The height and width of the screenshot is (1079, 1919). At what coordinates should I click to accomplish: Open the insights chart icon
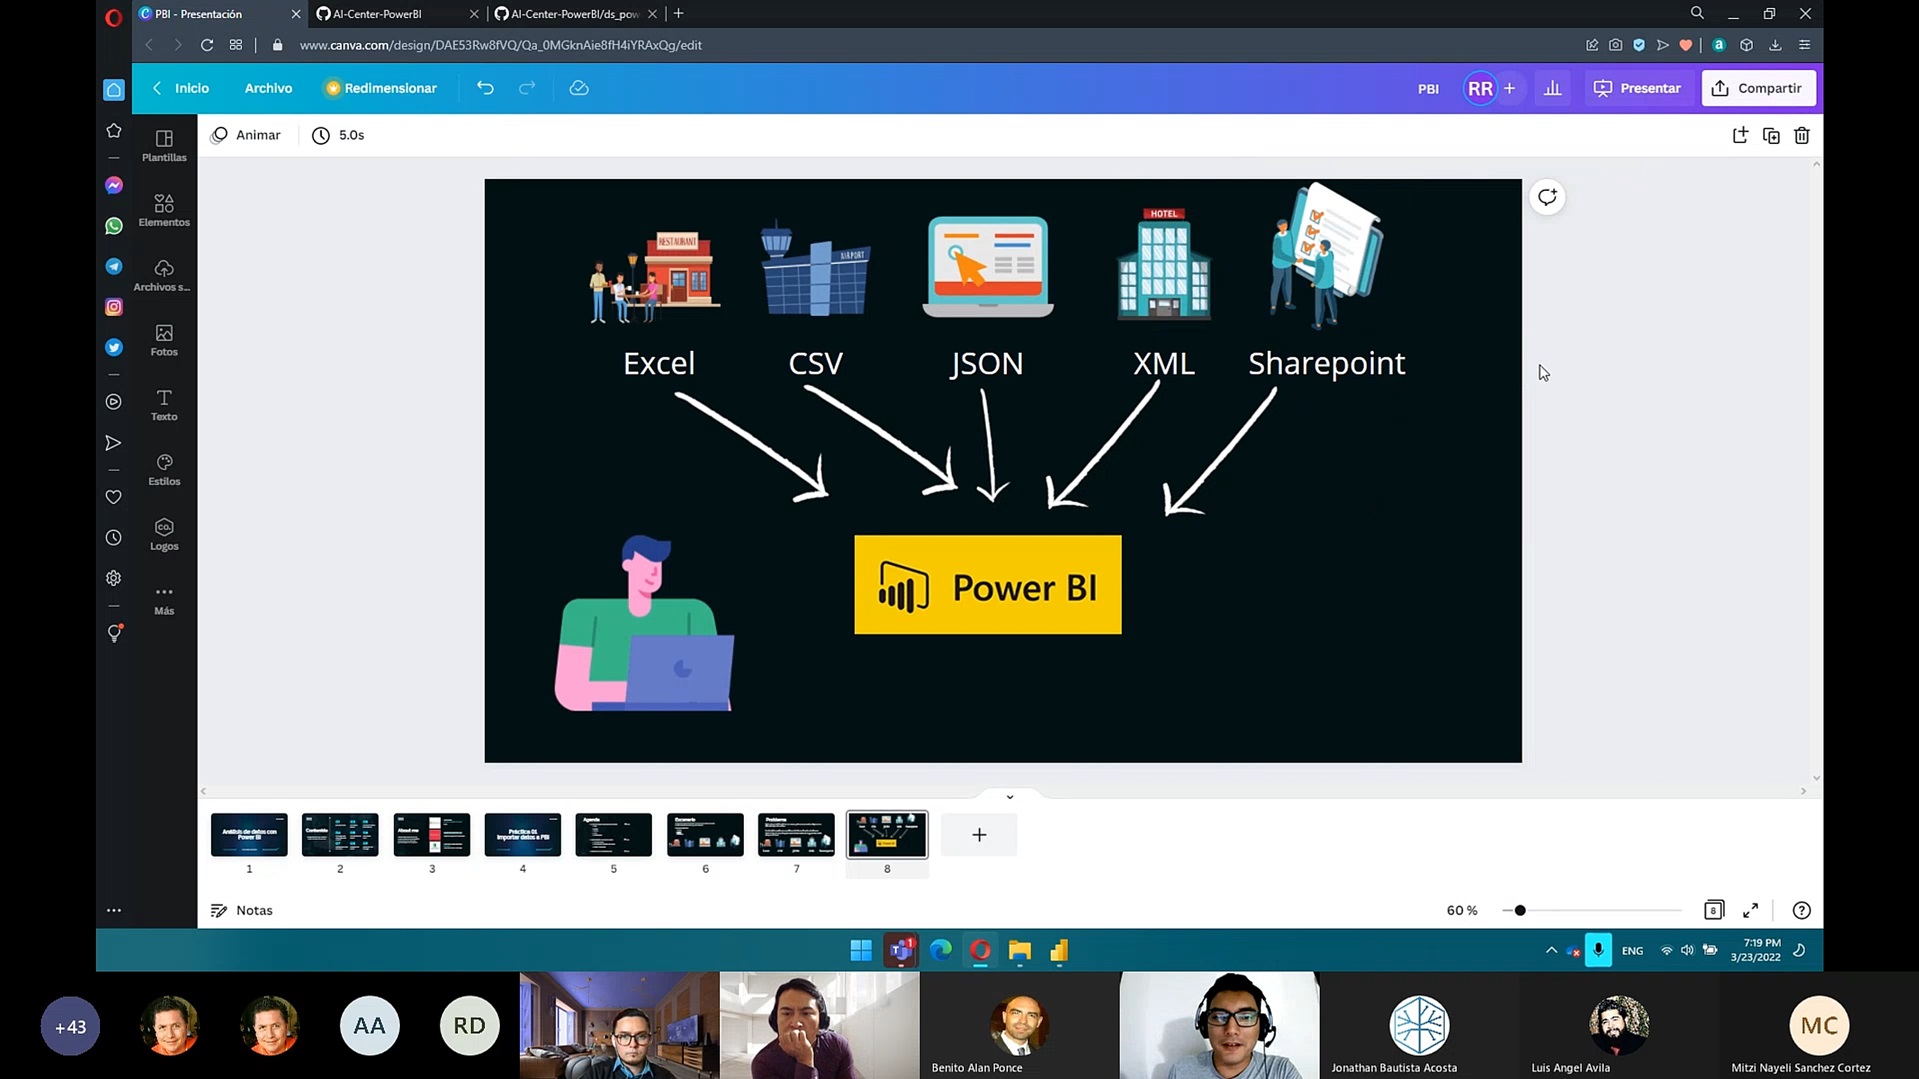[1552, 88]
